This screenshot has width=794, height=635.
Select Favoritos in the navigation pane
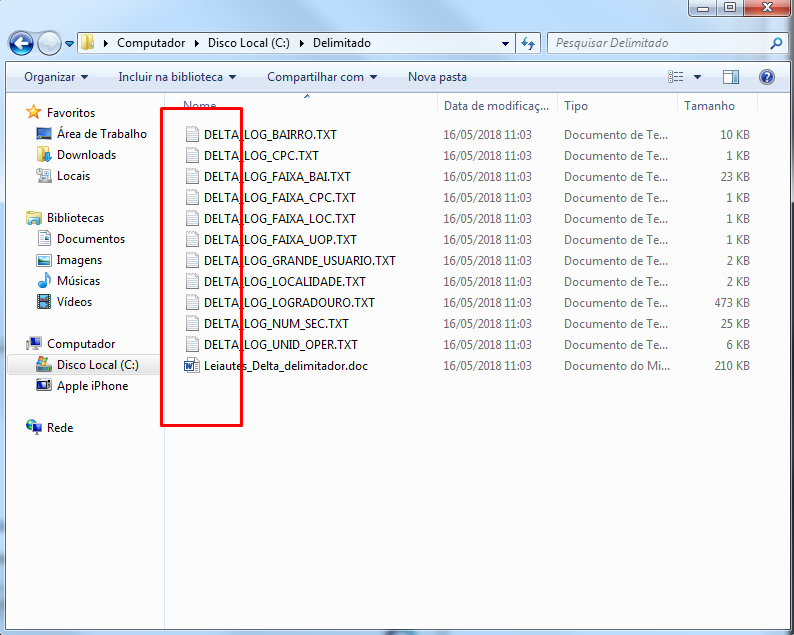click(x=71, y=112)
